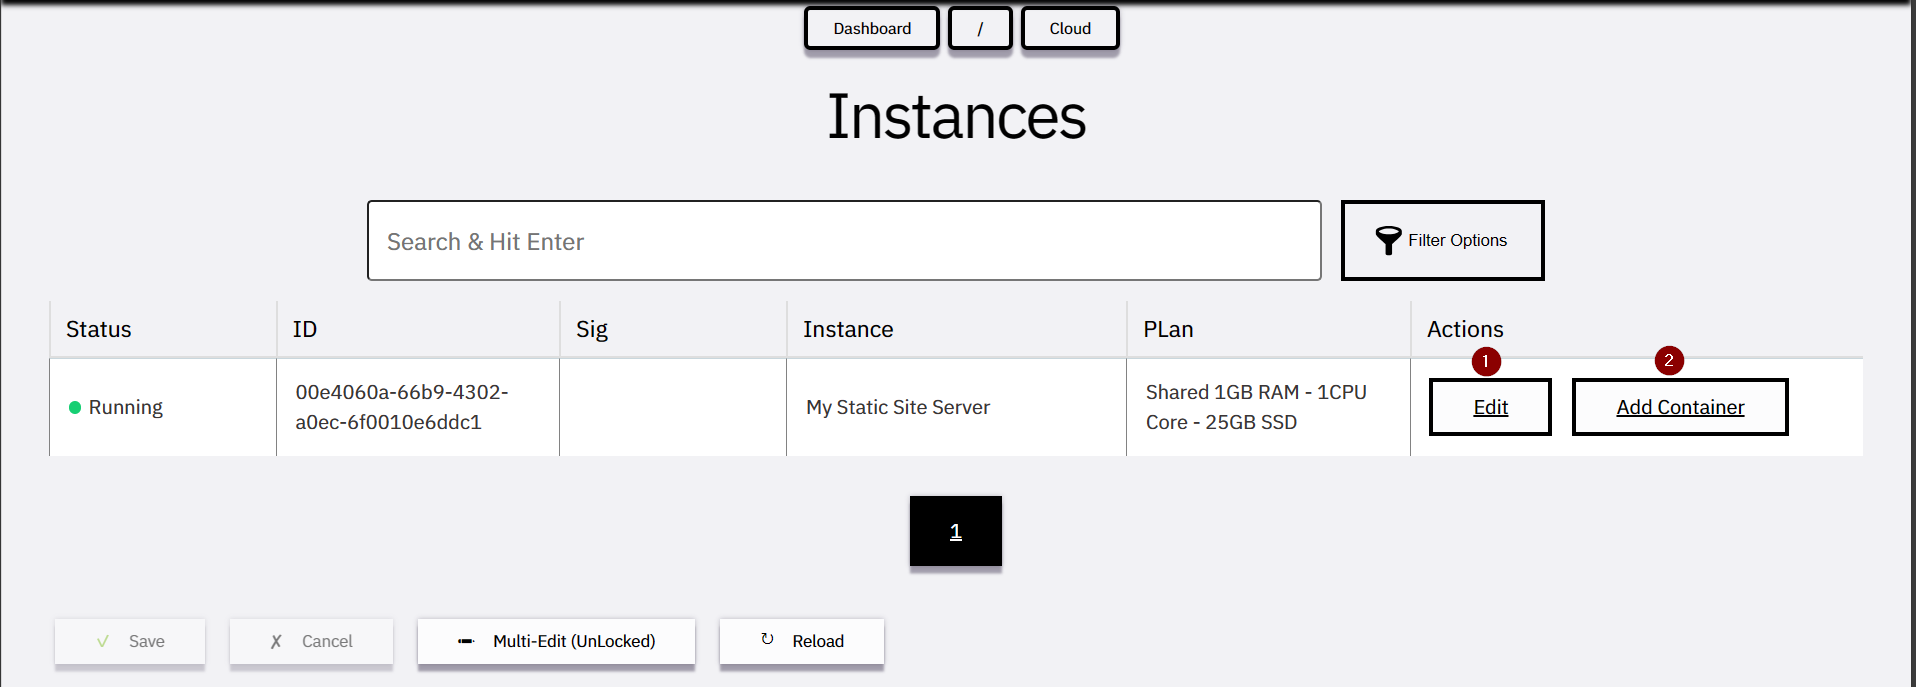The width and height of the screenshot is (1916, 687).
Task: Click the Save button
Action: (x=130, y=641)
